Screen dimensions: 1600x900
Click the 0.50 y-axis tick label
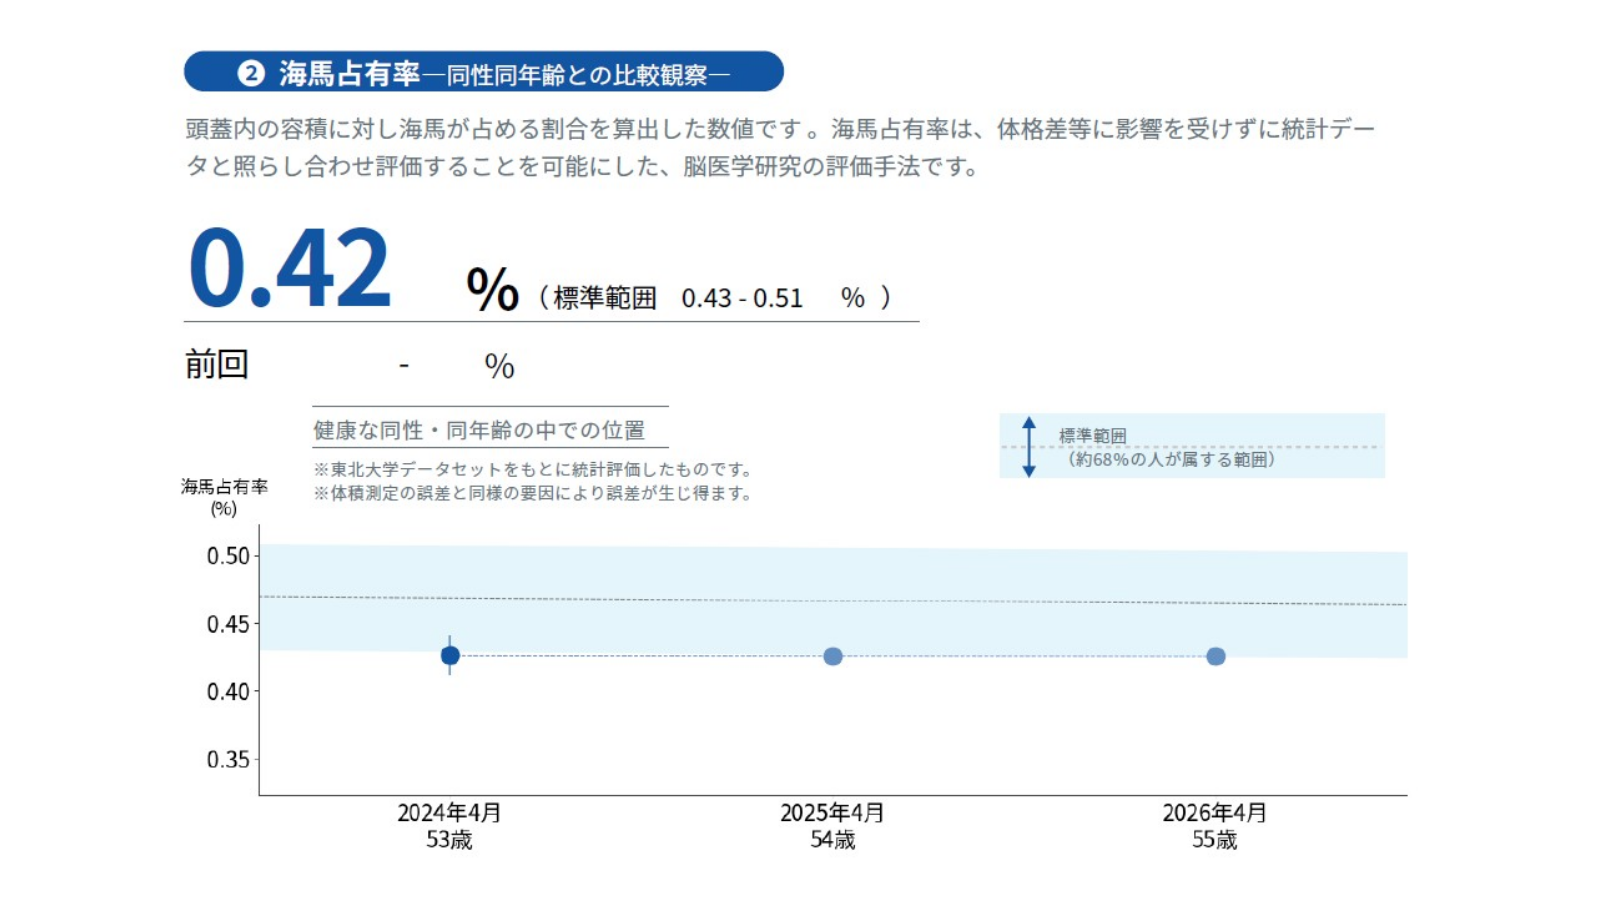point(228,556)
